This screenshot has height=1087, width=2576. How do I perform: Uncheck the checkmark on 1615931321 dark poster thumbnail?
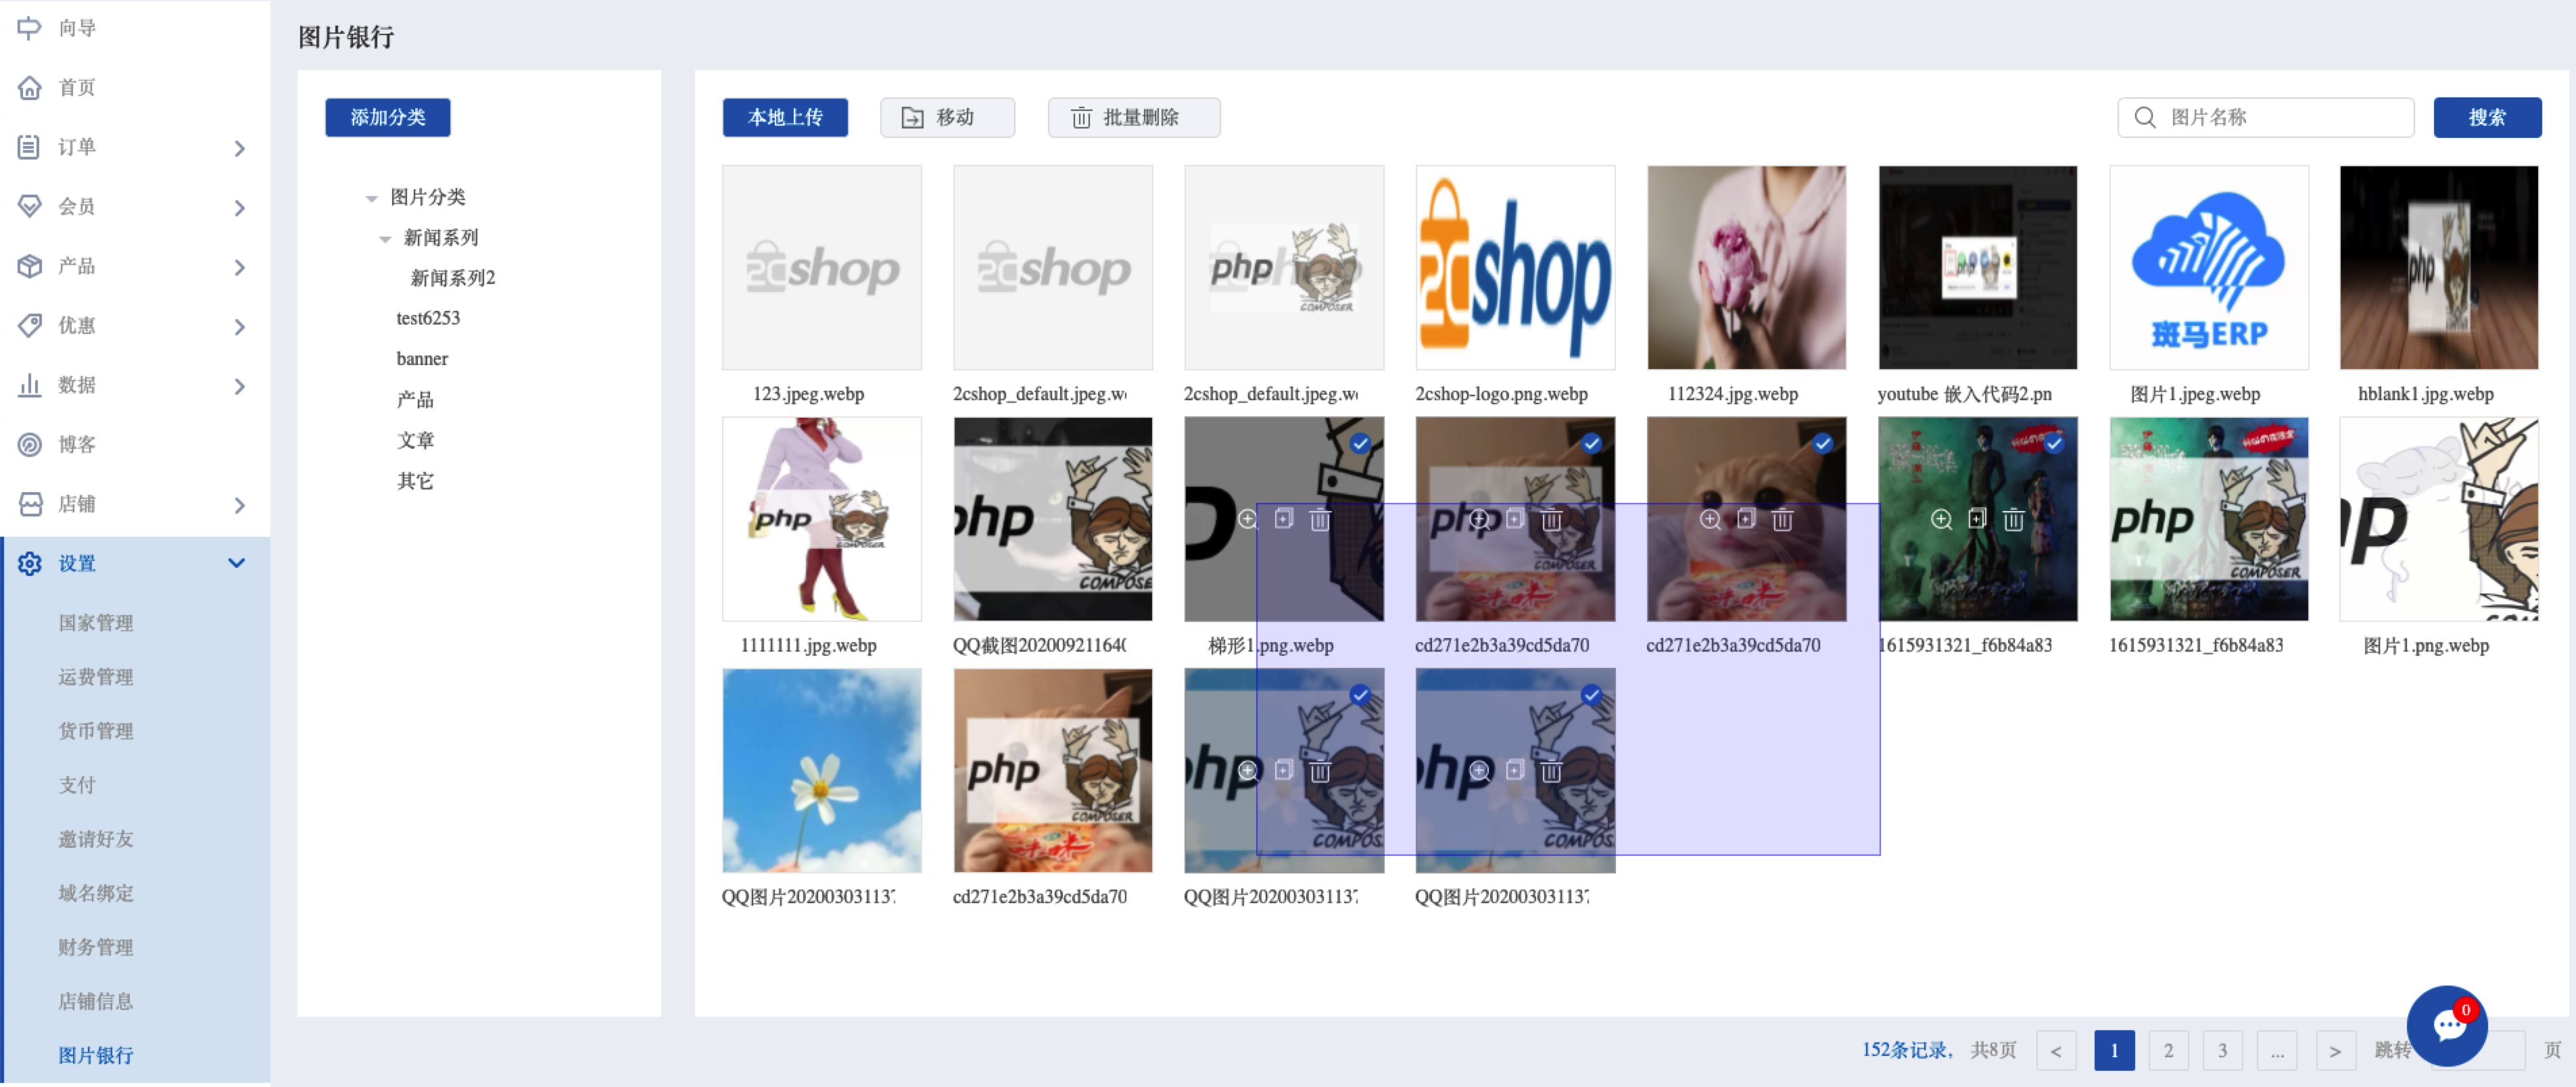tap(2053, 443)
